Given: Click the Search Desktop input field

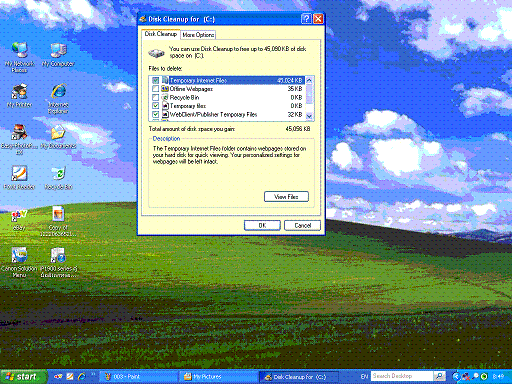Looking at the screenshot, I should click(402, 376).
